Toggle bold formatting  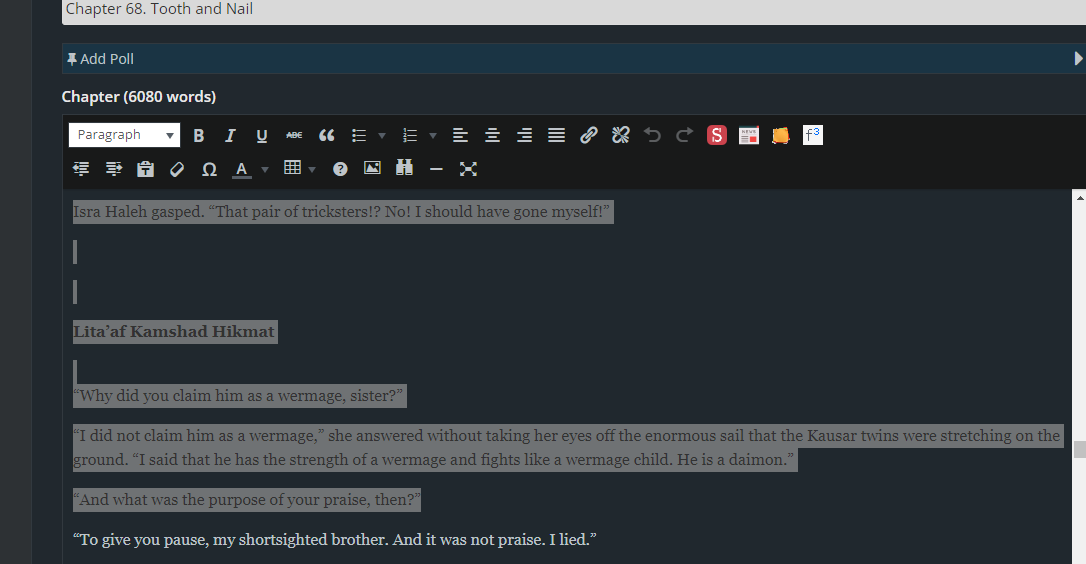point(198,136)
